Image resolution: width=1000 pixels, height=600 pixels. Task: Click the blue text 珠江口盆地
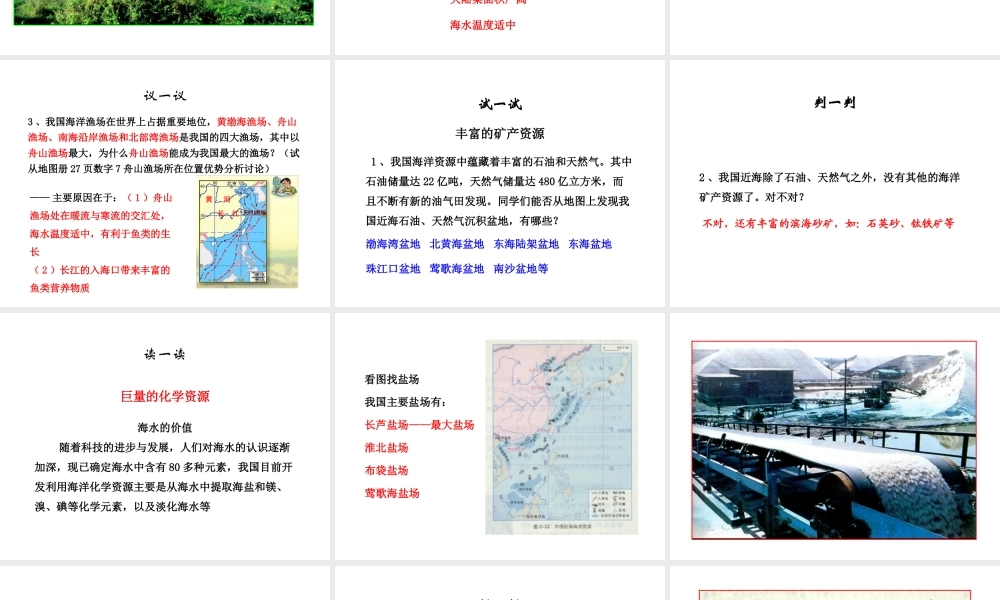pyautogui.click(x=393, y=268)
